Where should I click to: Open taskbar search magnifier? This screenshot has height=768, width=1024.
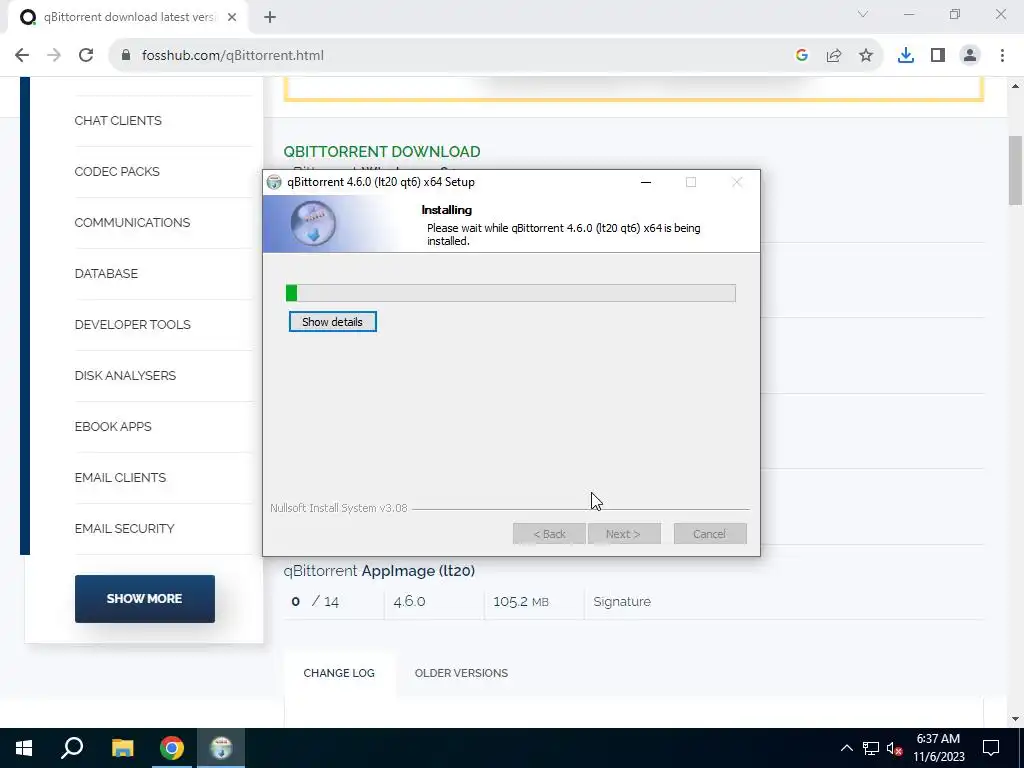72,748
